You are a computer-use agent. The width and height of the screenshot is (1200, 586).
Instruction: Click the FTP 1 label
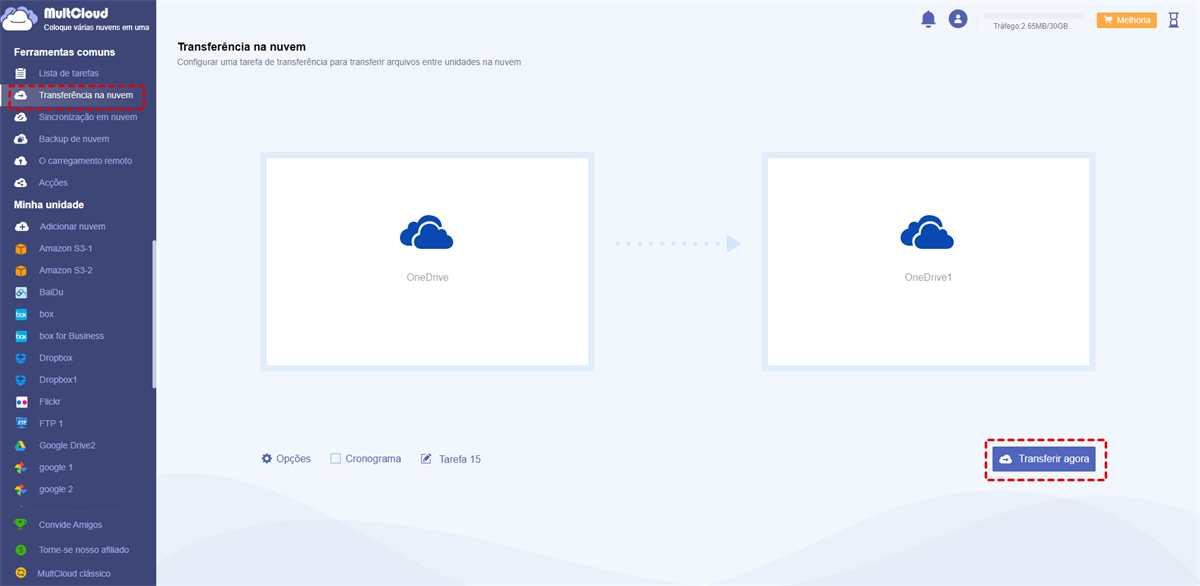[51, 424]
